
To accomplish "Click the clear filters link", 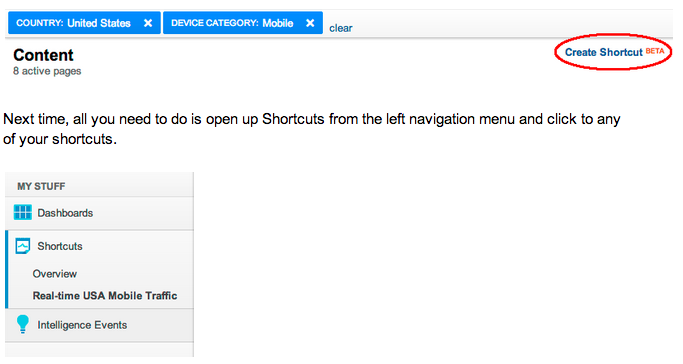I will click(341, 28).
